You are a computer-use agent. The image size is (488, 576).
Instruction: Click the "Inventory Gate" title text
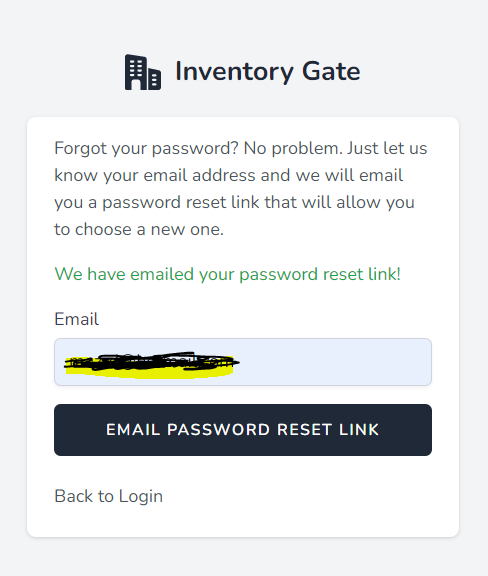coord(268,71)
